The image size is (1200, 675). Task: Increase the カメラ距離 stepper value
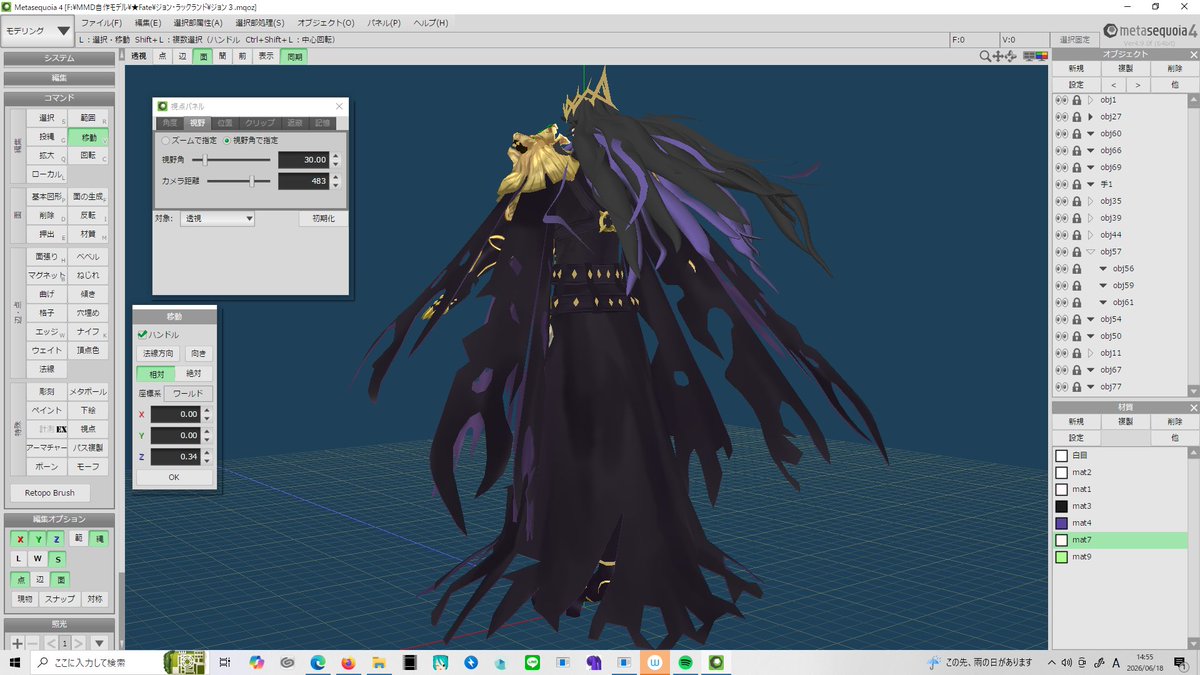(336, 177)
